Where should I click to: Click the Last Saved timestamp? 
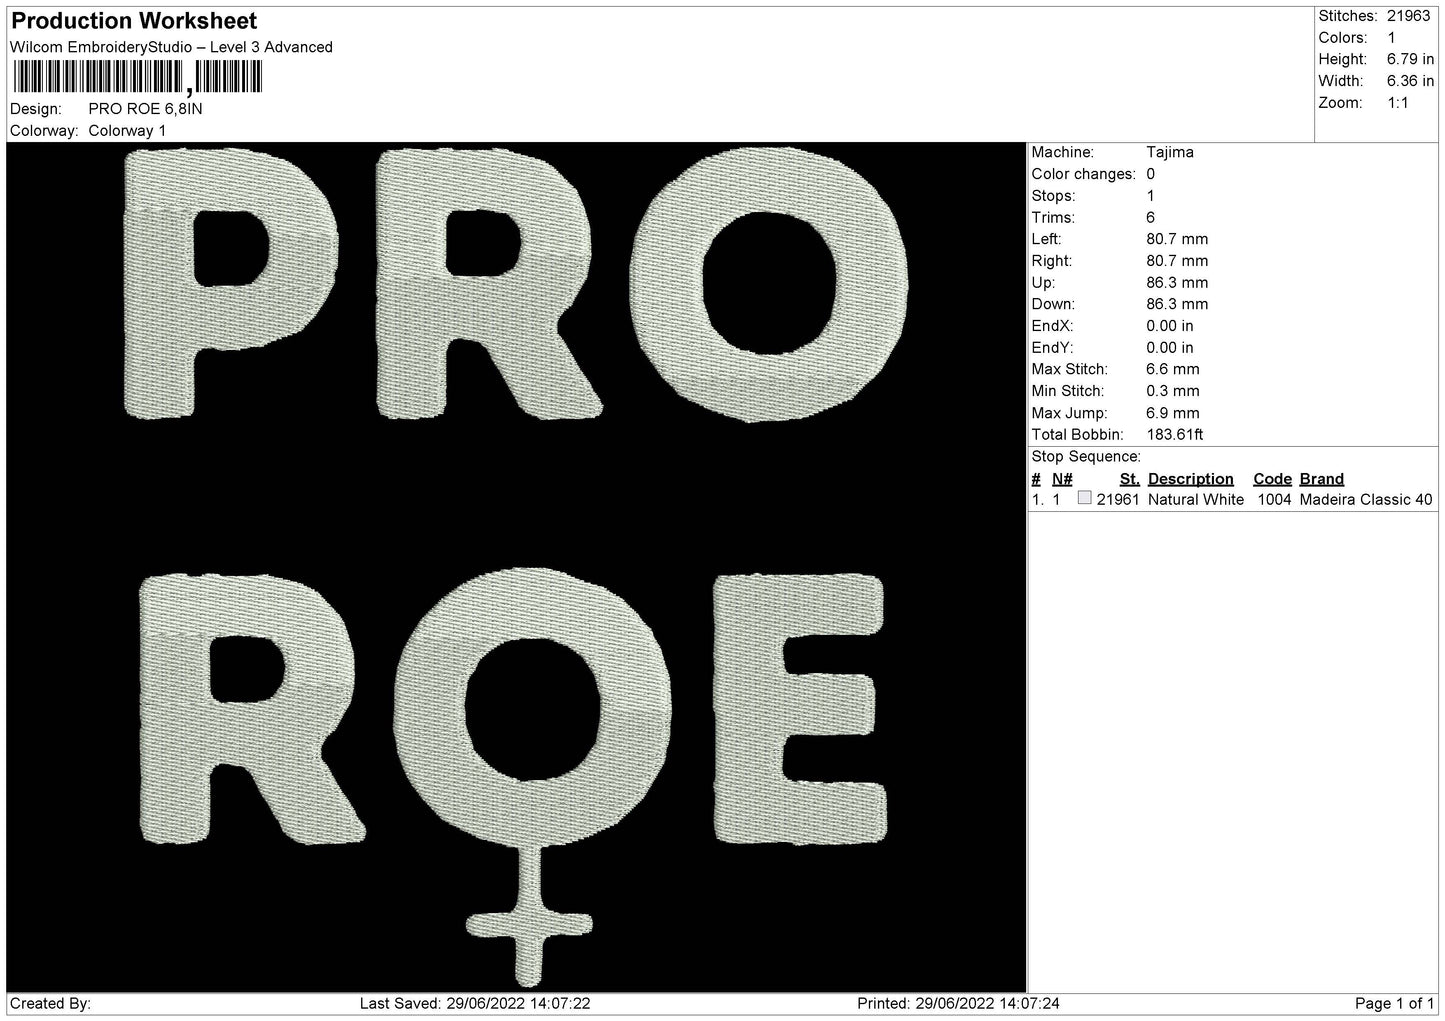point(474,1004)
